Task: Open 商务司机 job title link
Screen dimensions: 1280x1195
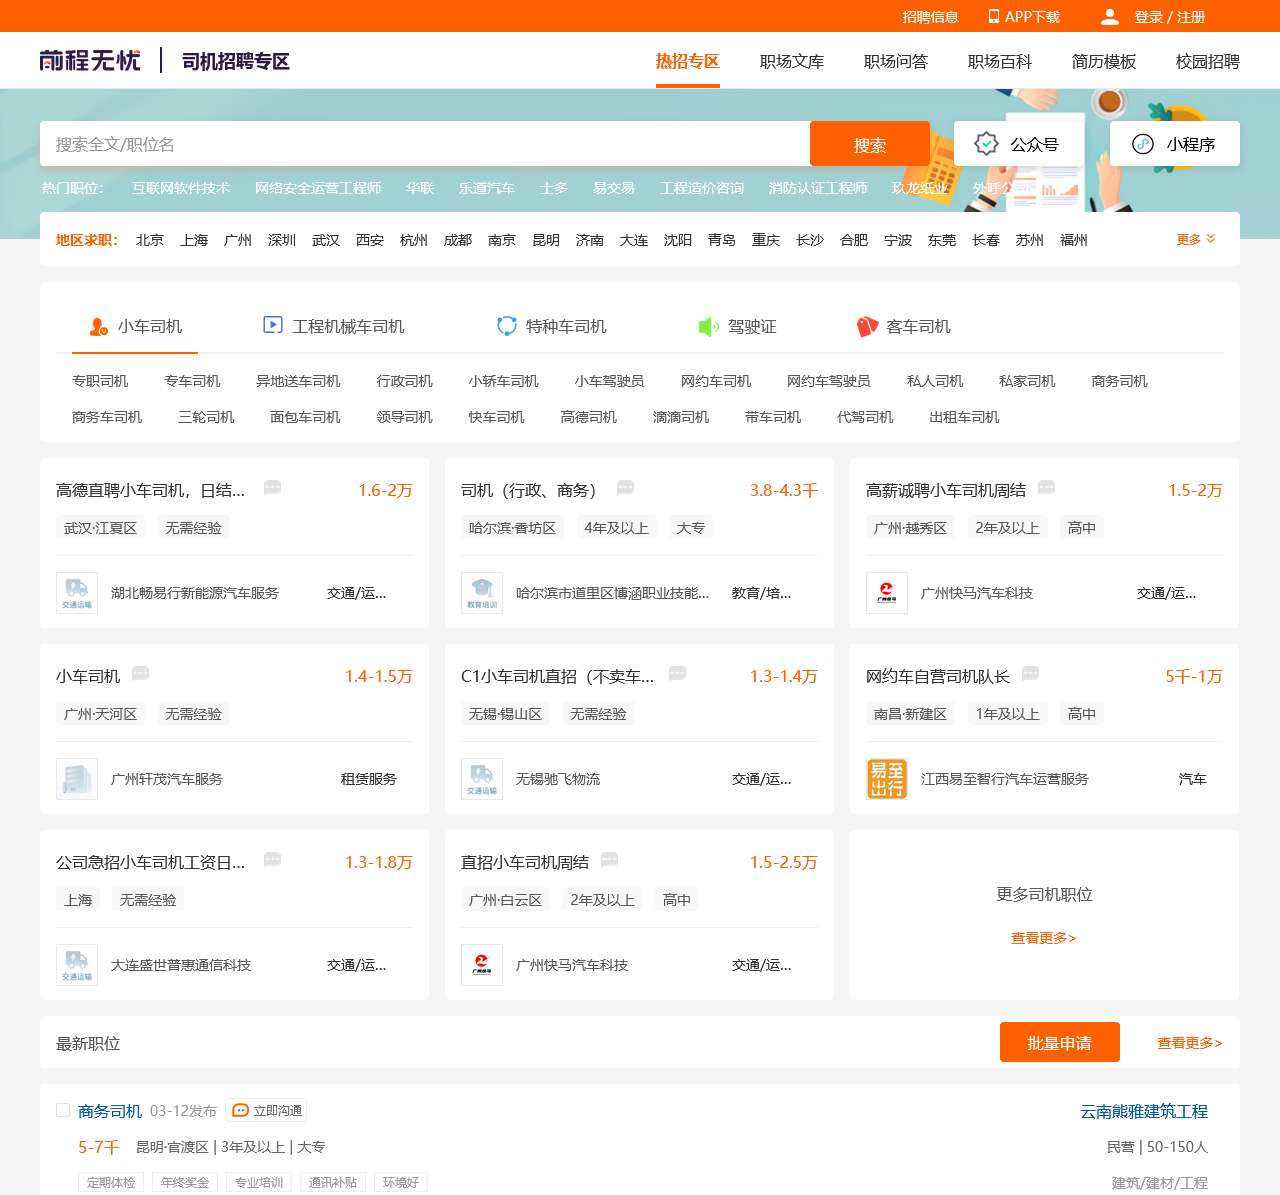Action: pos(110,1111)
